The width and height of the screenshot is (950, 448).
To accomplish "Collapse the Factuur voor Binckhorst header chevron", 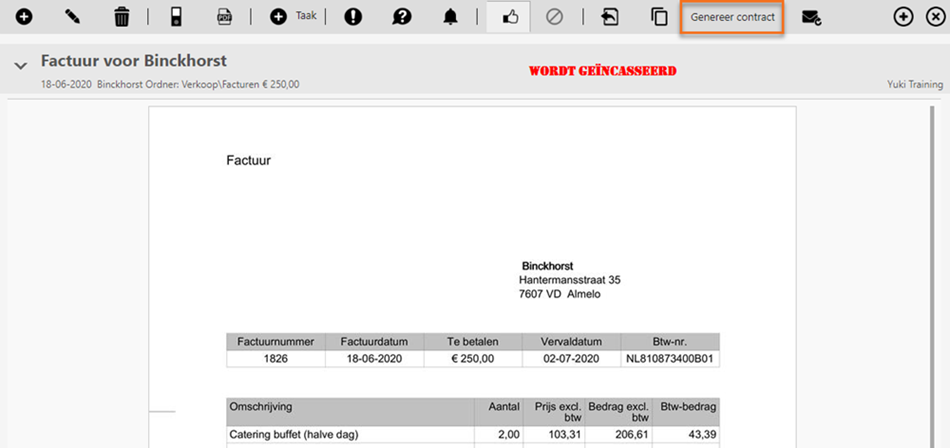I will 21,65.
